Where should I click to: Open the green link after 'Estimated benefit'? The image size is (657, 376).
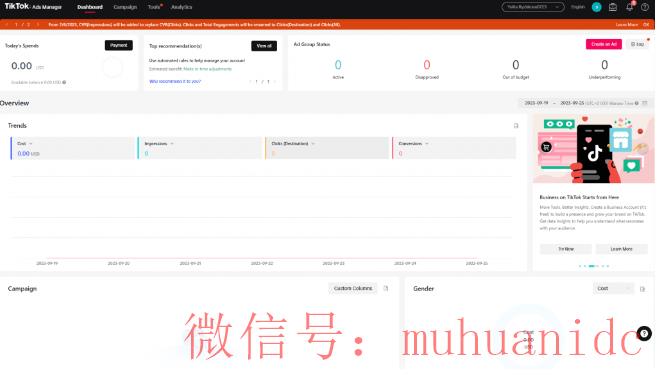coord(207,69)
